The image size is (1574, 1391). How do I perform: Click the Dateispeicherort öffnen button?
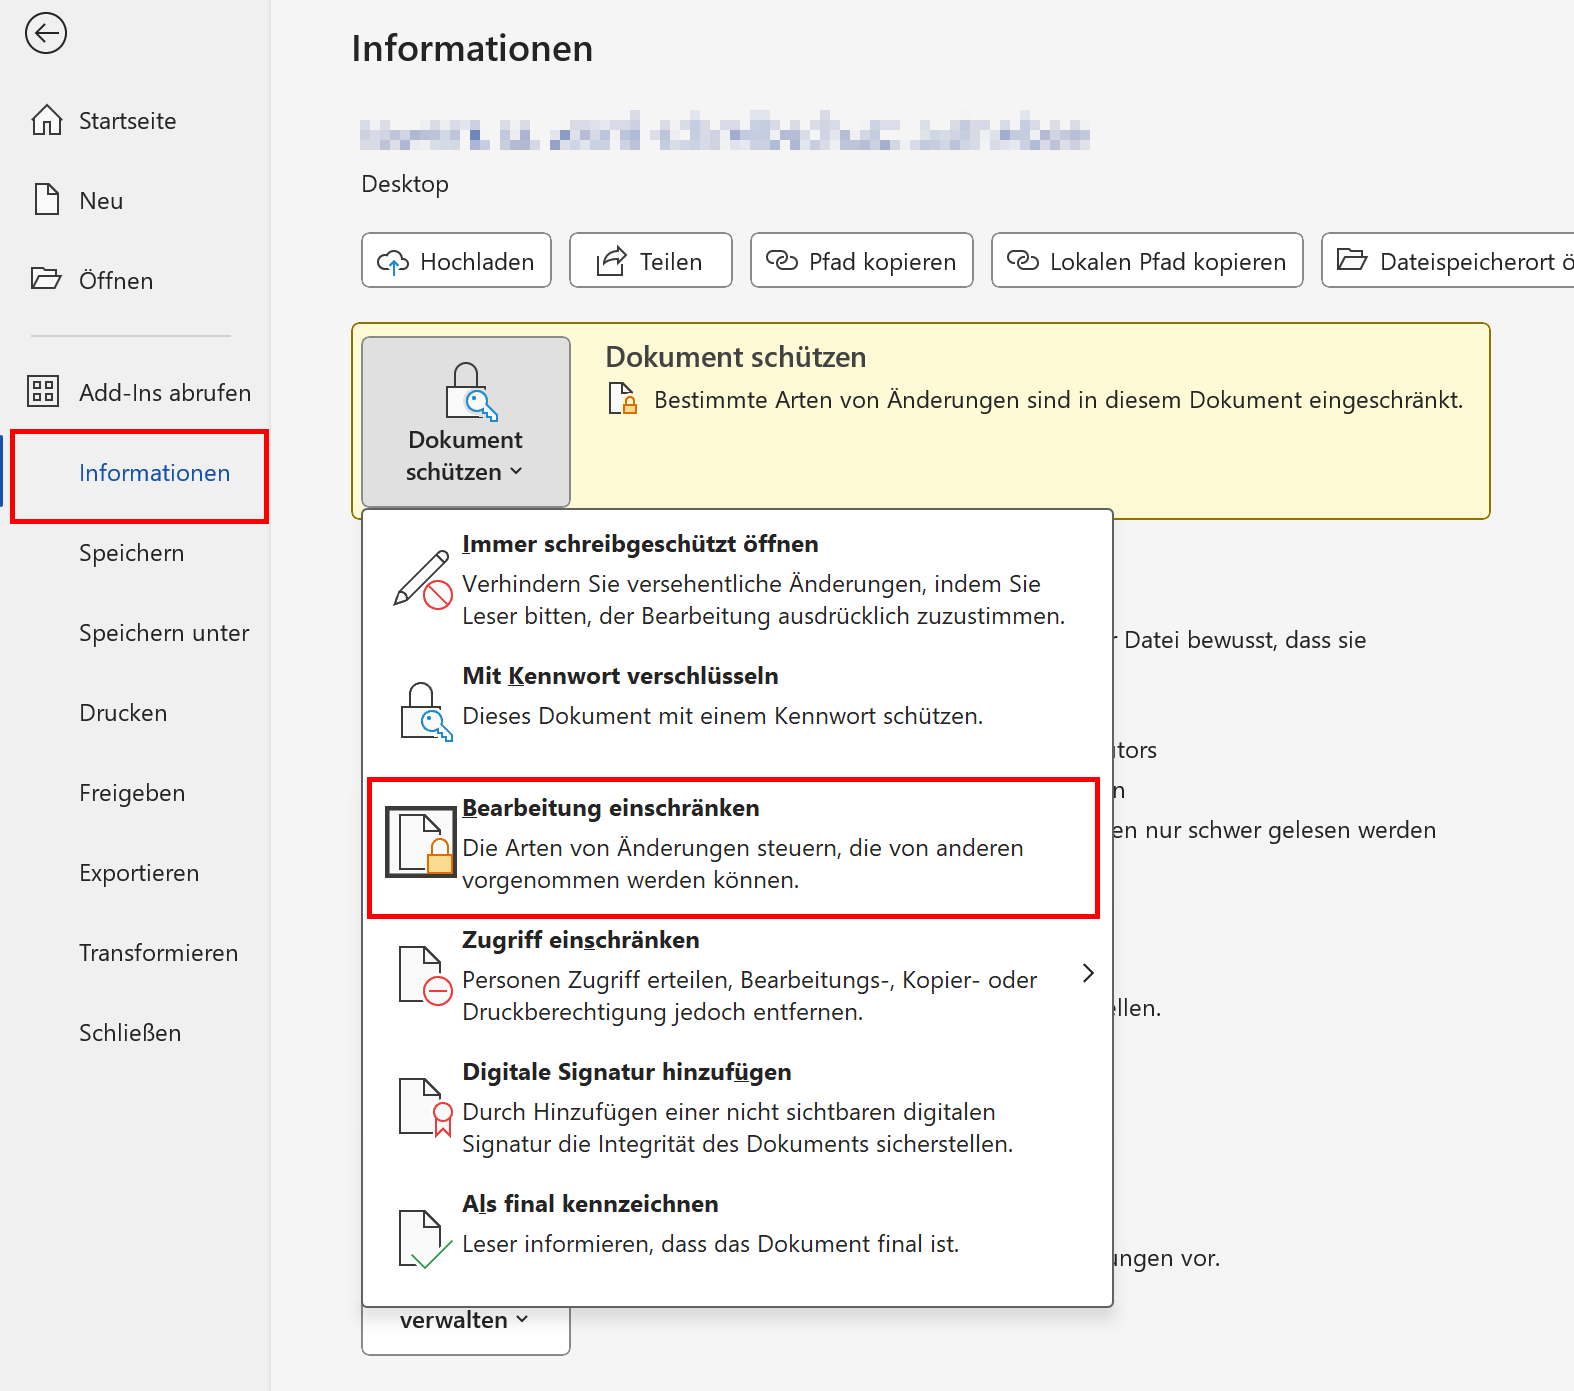point(1448,260)
